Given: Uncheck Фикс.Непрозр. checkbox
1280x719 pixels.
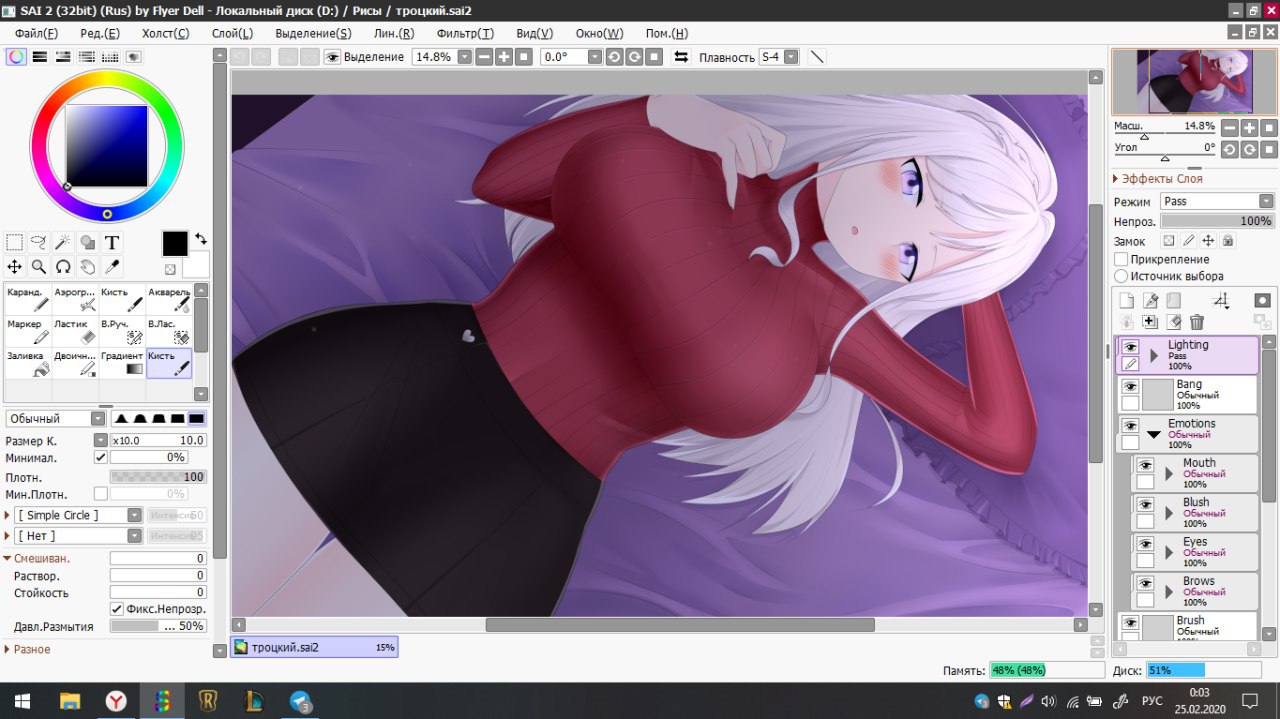Looking at the screenshot, I should pyautogui.click(x=117, y=609).
